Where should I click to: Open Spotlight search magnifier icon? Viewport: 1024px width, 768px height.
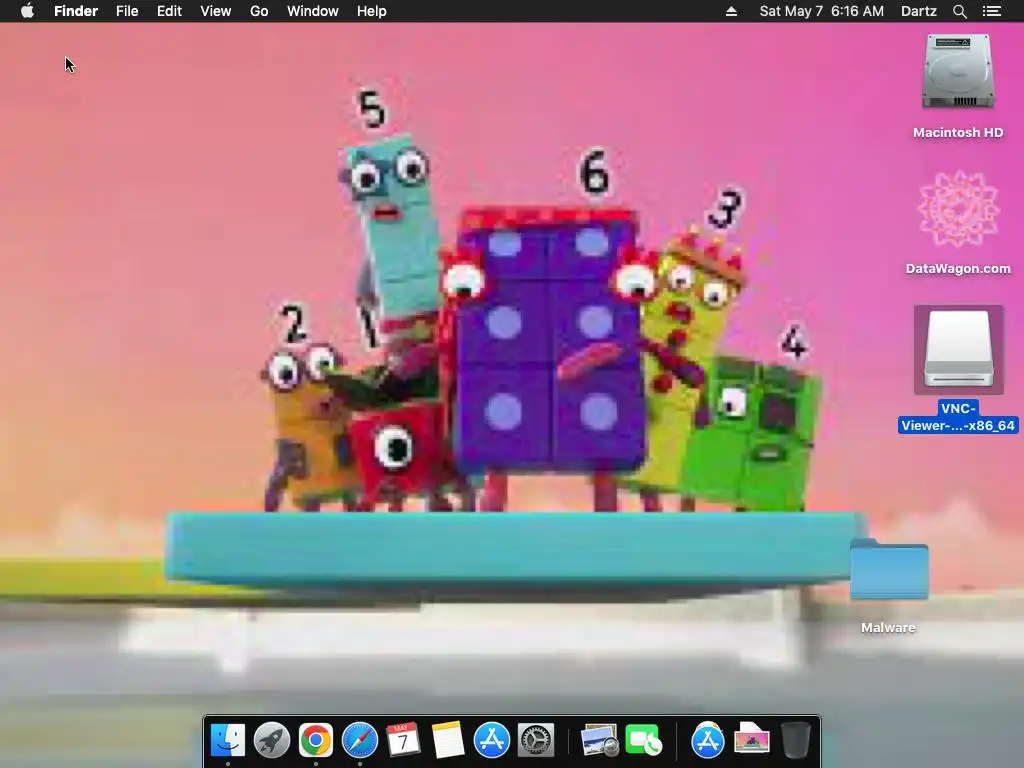[x=959, y=11]
